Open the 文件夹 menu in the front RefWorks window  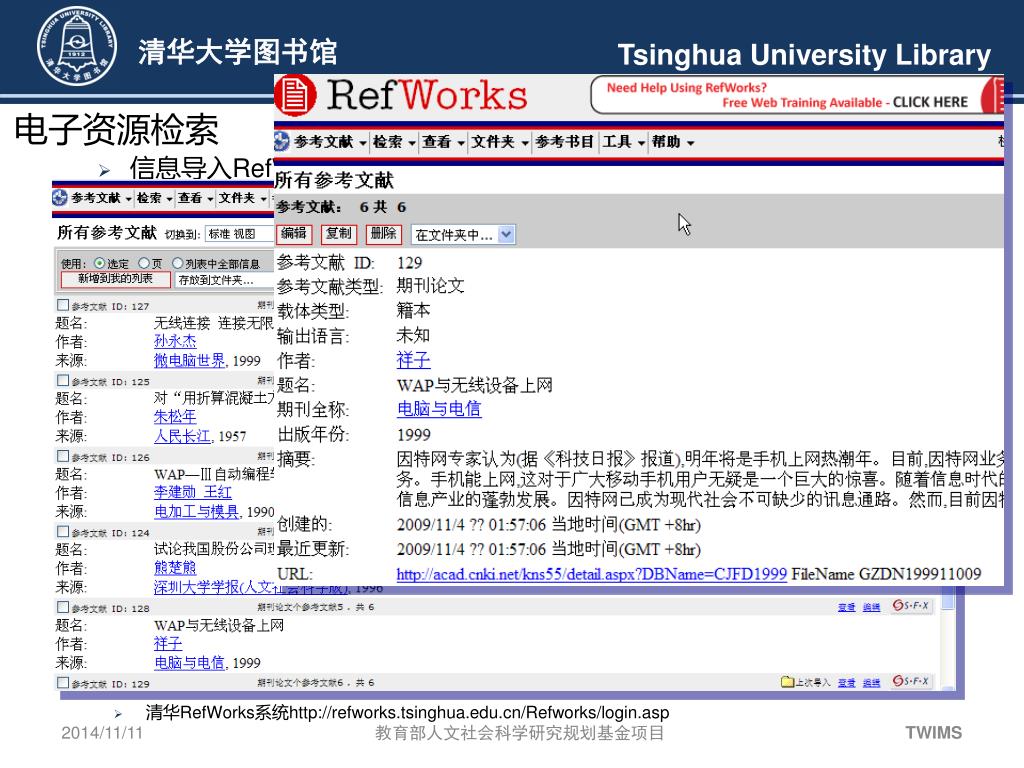500,142
